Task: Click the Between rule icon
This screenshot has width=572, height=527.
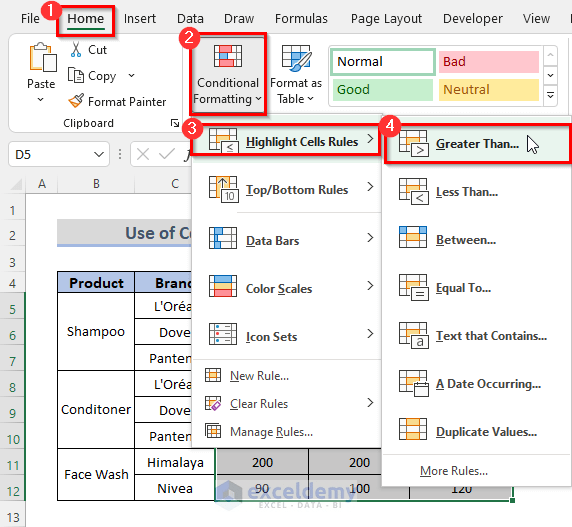Action: 413,237
